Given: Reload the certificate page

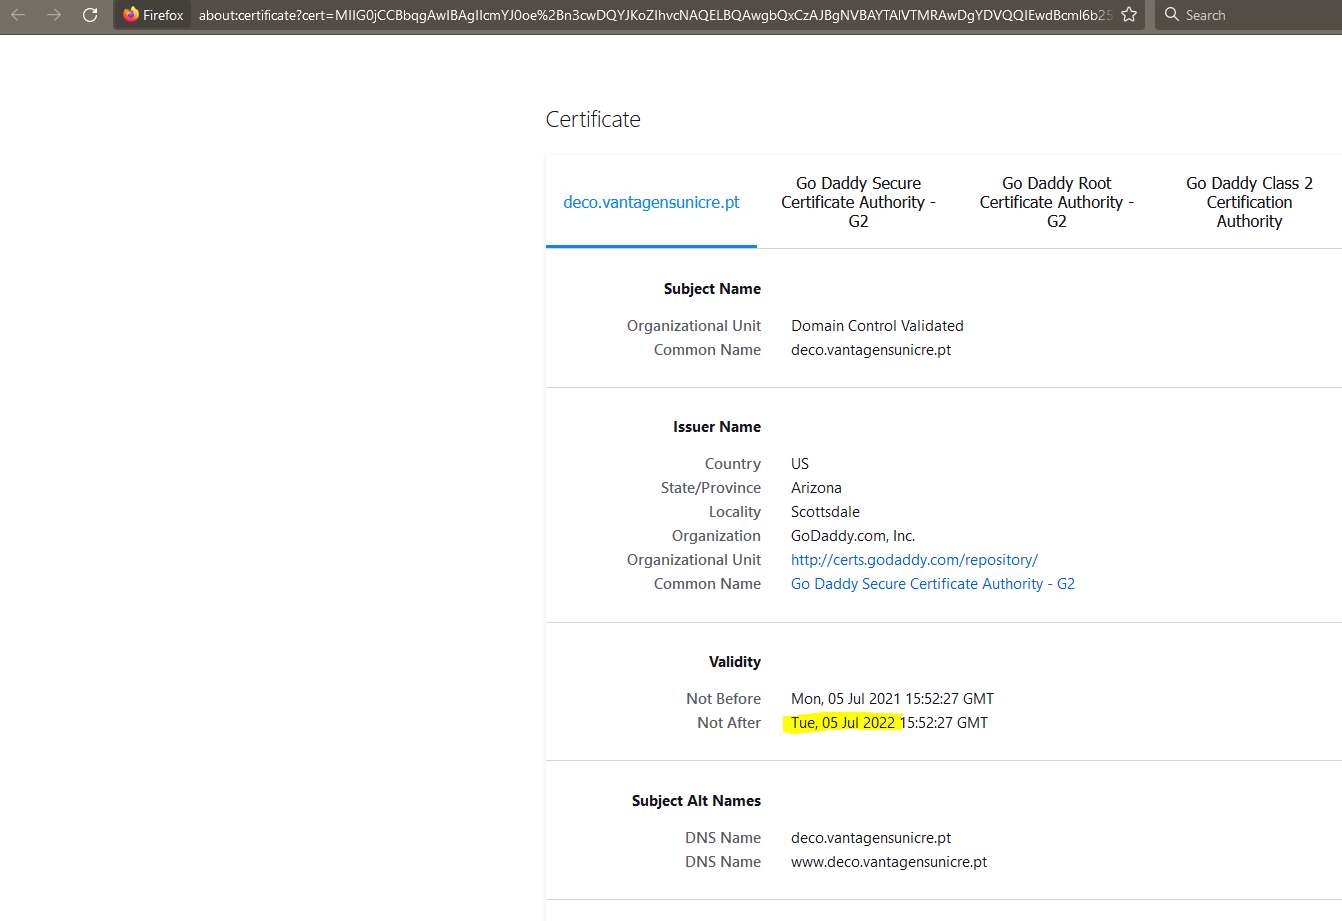Looking at the screenshot, I should coord(90,15).
